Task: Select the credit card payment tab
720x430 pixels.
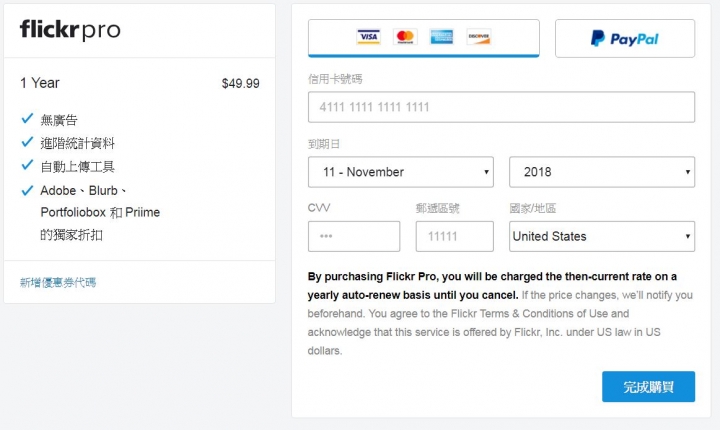Action: [x=424, y=38]
